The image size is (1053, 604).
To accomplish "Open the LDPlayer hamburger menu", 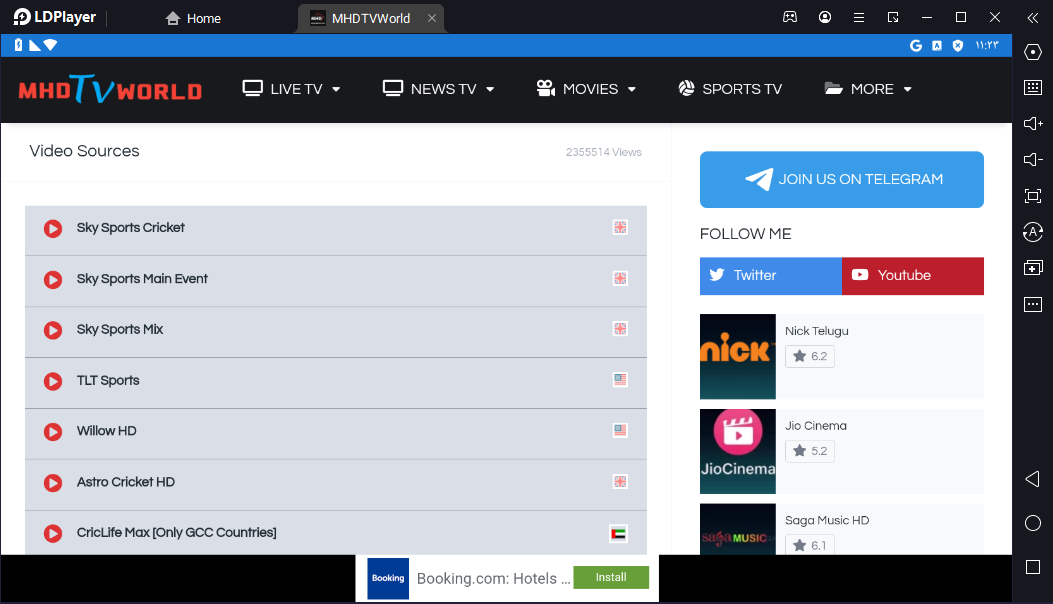I will click(x=859, y=17).
